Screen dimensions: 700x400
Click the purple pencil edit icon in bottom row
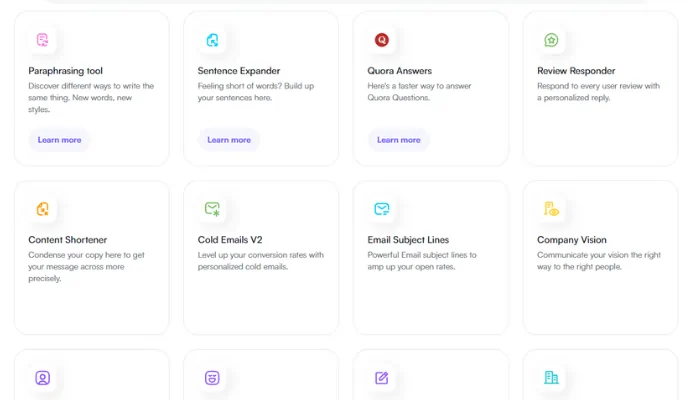pyautogui.click(x=382, y=378)
